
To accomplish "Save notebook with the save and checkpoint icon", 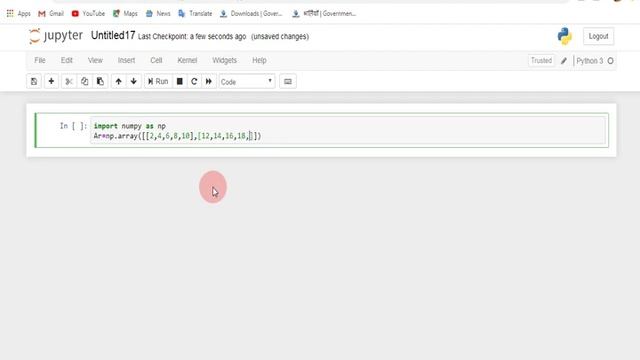I will tap(34, 82).
